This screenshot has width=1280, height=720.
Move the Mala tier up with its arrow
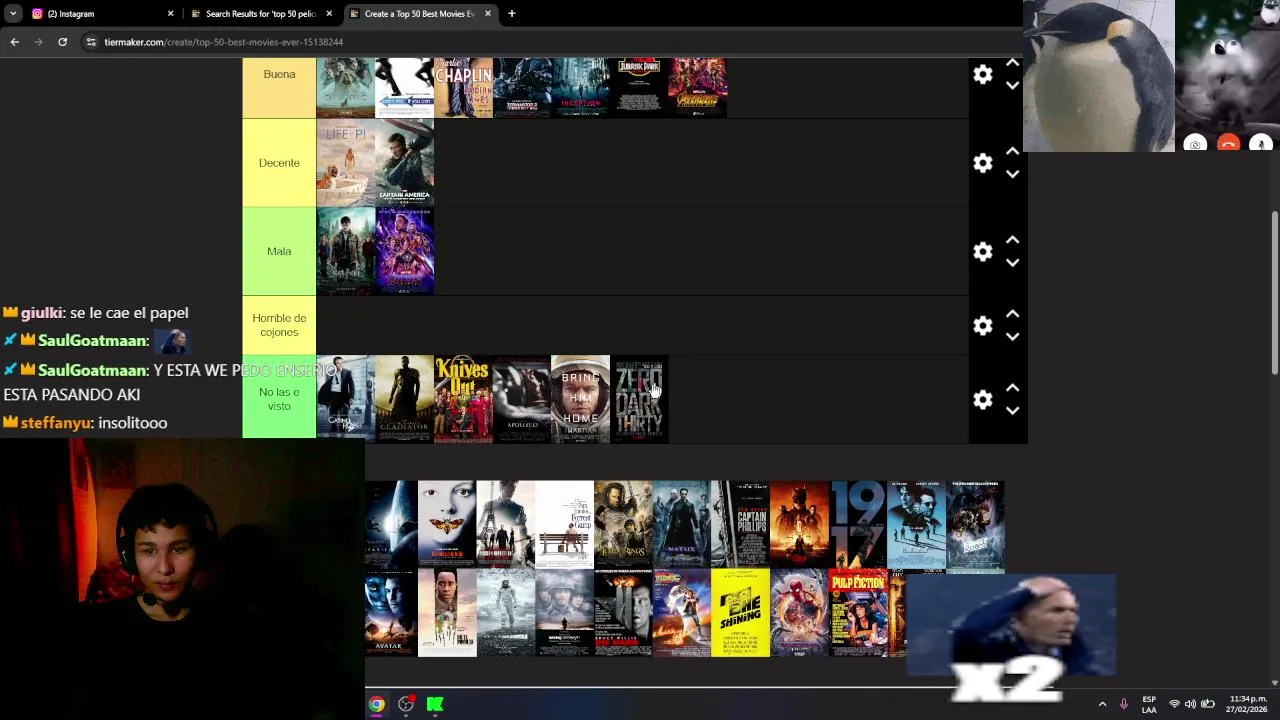[x=1012, y=240]
